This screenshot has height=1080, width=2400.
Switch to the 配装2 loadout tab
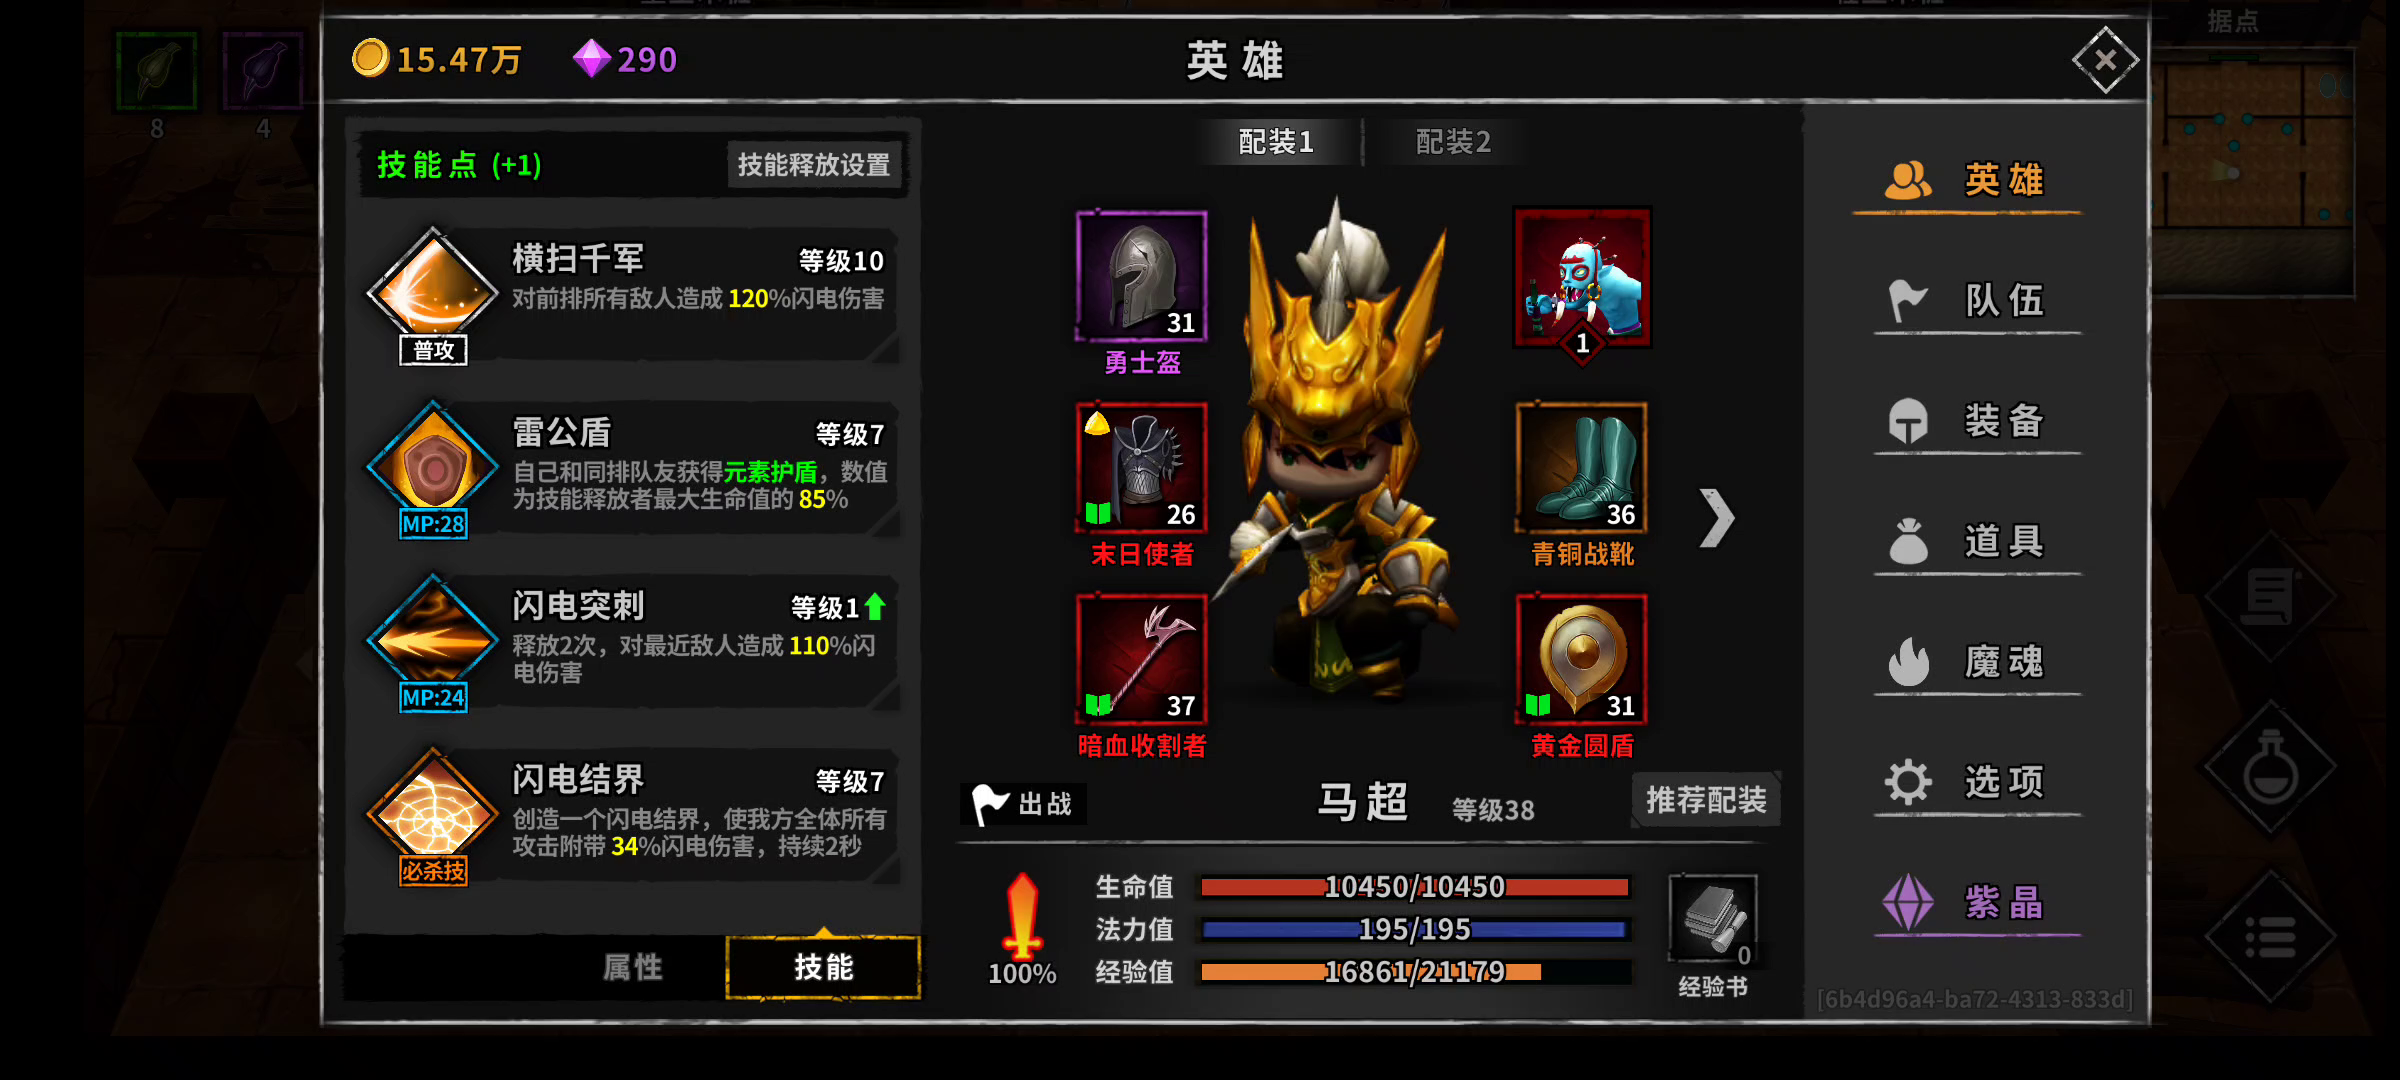1453,142
